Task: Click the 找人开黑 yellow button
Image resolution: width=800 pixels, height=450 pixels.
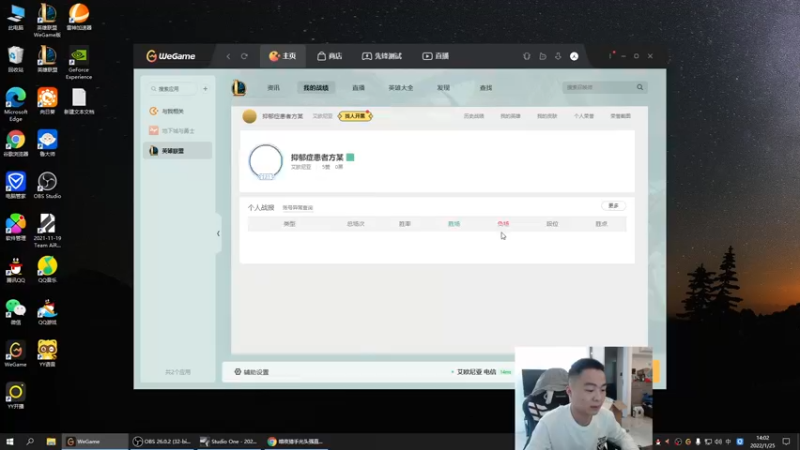Action: (355, 116)
